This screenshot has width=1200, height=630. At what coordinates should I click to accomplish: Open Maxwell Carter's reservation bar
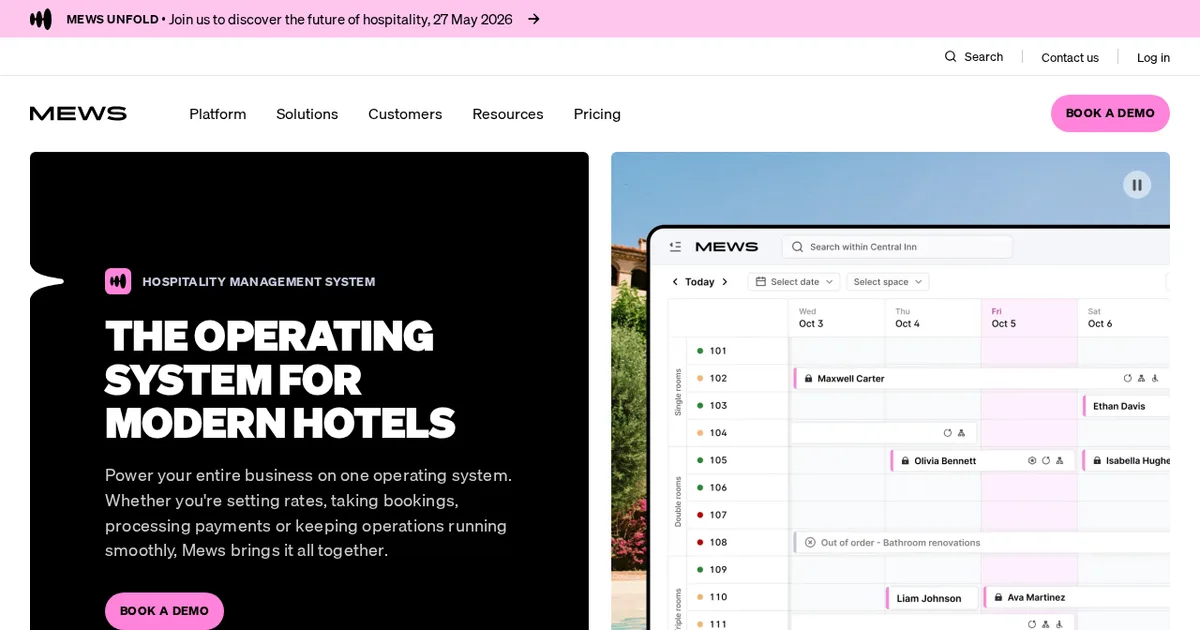click(982, 378)
